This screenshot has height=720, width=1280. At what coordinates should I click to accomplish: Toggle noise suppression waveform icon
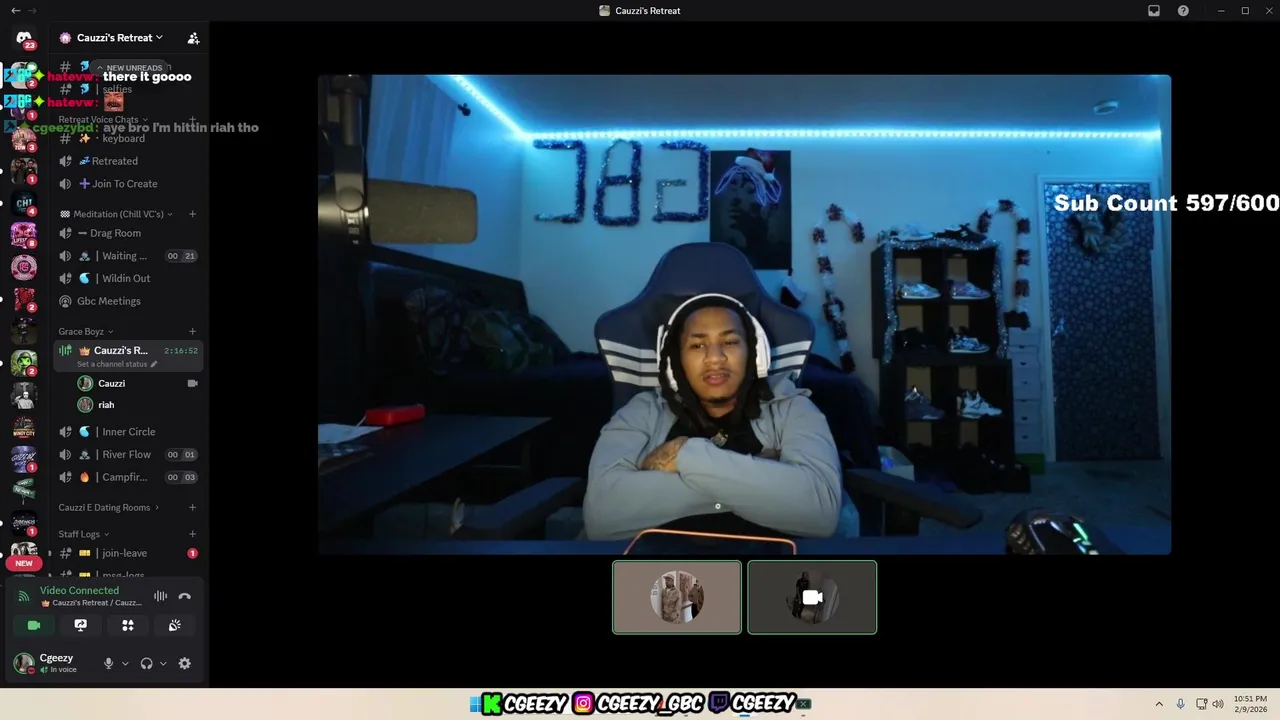tap(160, 596)
